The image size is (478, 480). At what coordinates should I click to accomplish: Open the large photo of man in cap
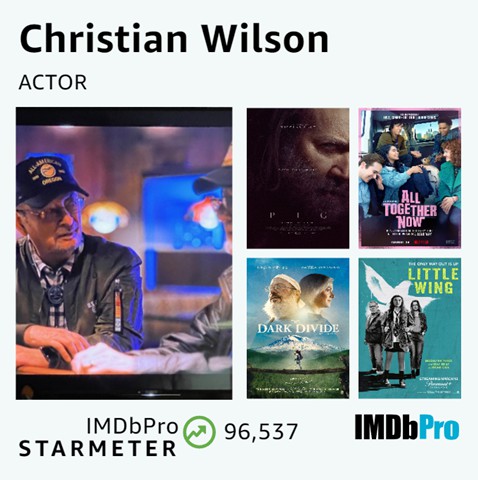pyautogui.click(x=124, y=253)
